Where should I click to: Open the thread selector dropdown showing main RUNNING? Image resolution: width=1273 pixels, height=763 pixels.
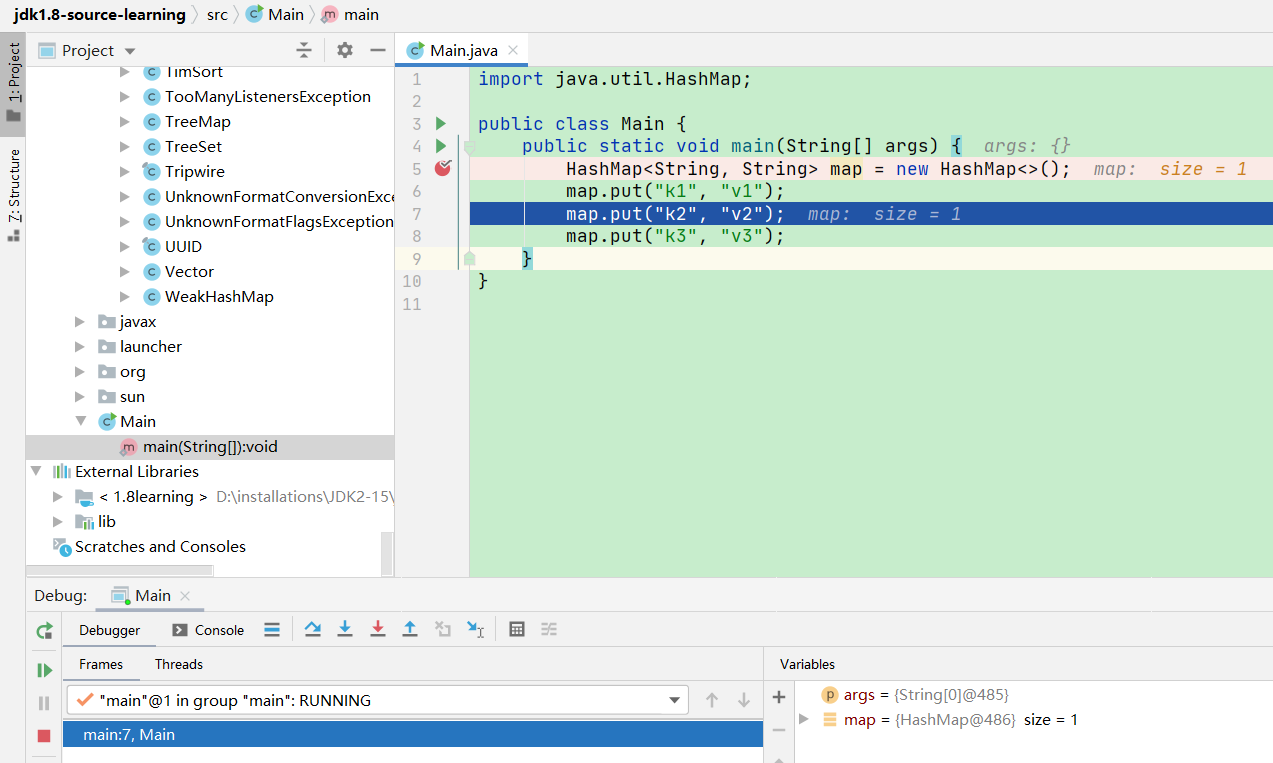(x=673, y=700)
